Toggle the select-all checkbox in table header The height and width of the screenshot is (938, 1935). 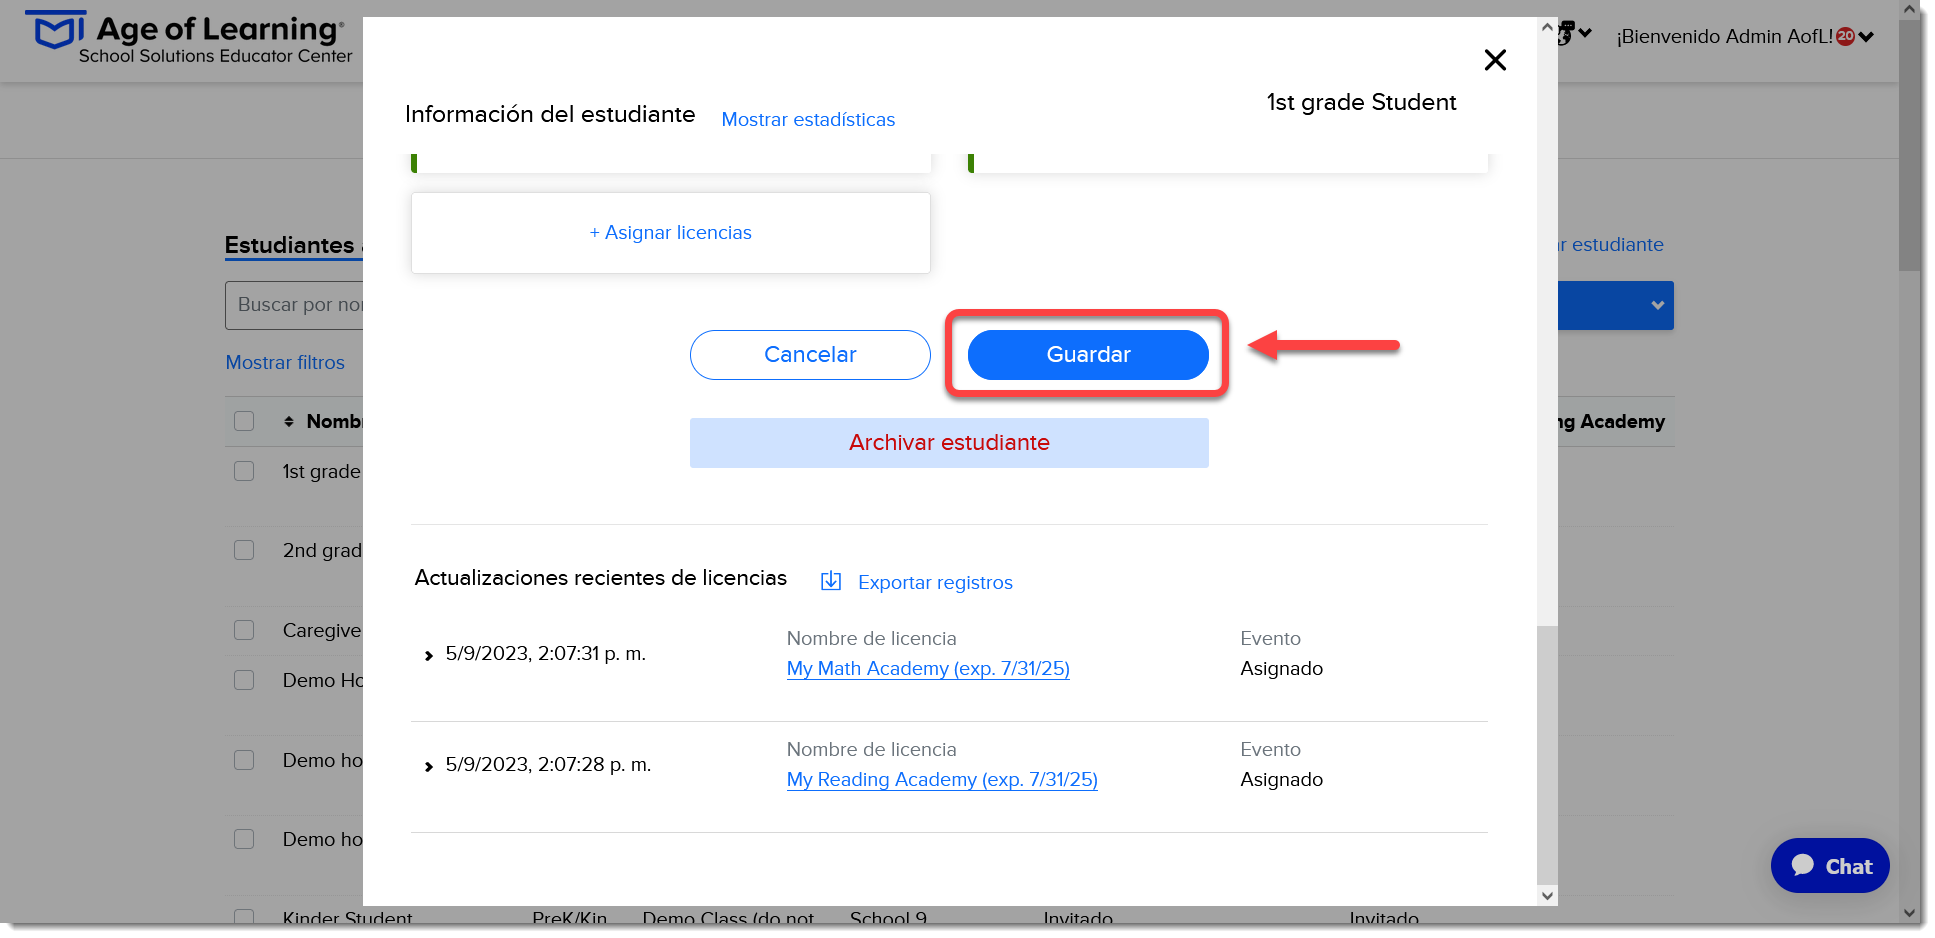coord(244,421)
